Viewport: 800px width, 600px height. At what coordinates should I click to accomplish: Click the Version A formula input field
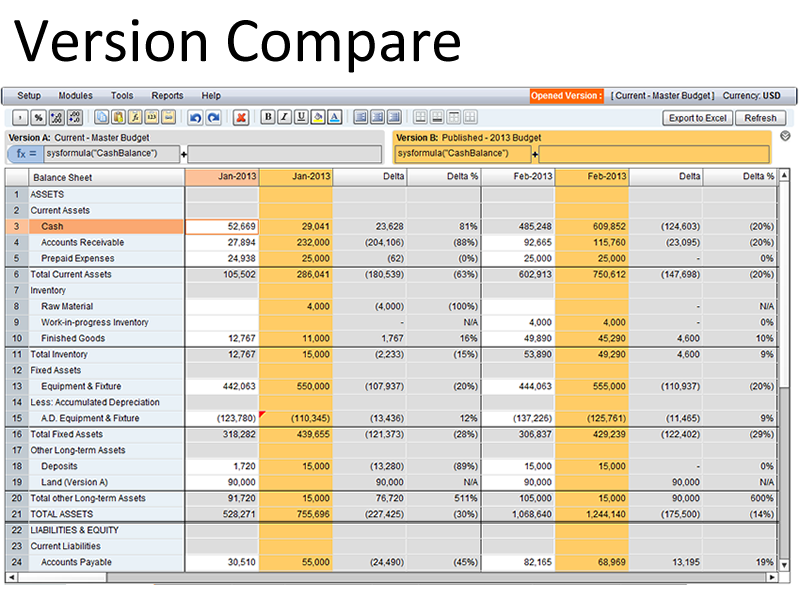112,154
